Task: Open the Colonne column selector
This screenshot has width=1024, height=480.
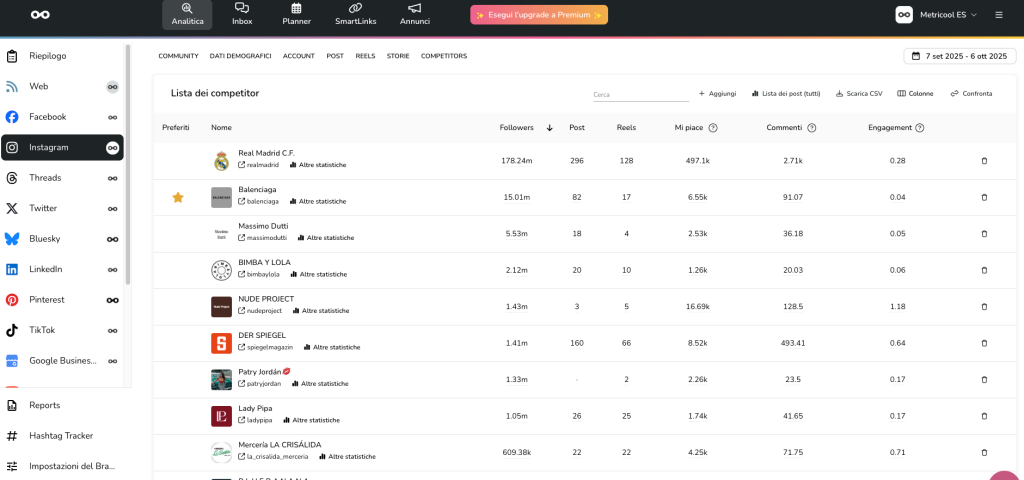Action: click(915, 93)
